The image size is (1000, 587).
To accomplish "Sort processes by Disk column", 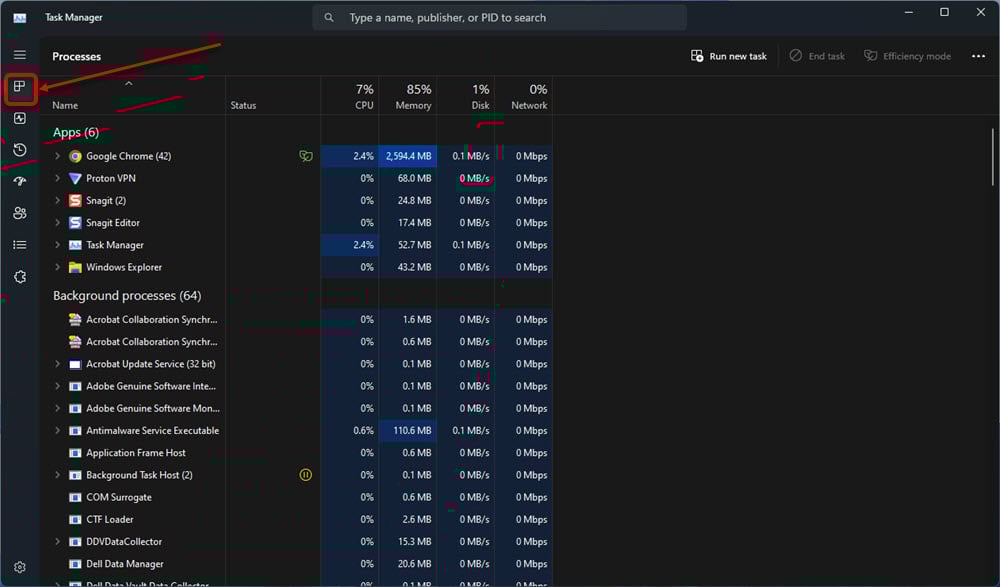I will coord(466,96).
